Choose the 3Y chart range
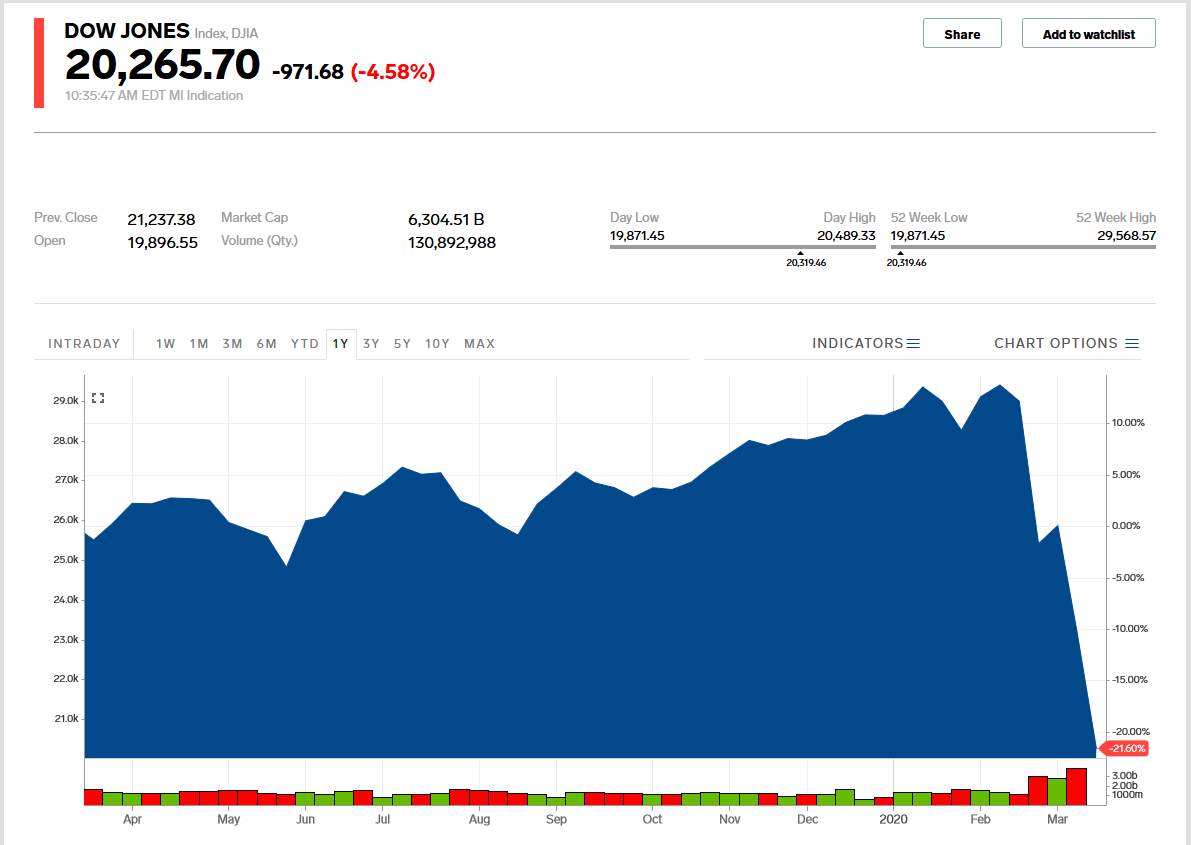 [371, 344]
